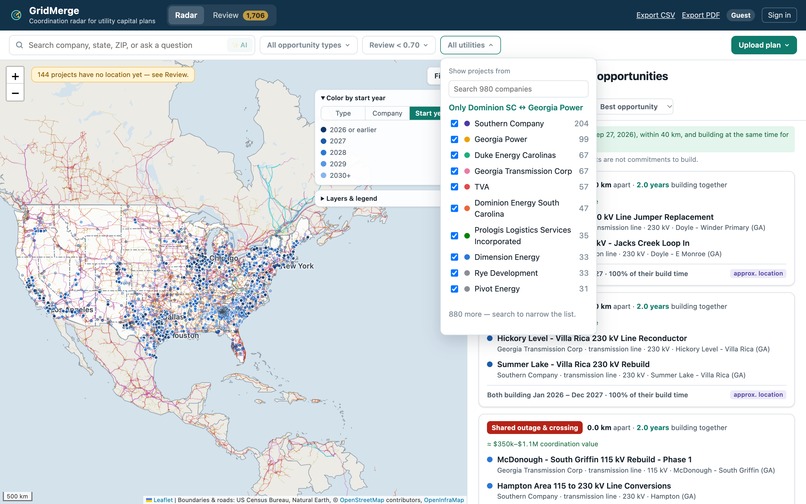806x504 pixels.
Task: Click the 1,706 review count badge
Action: (255, 15)
